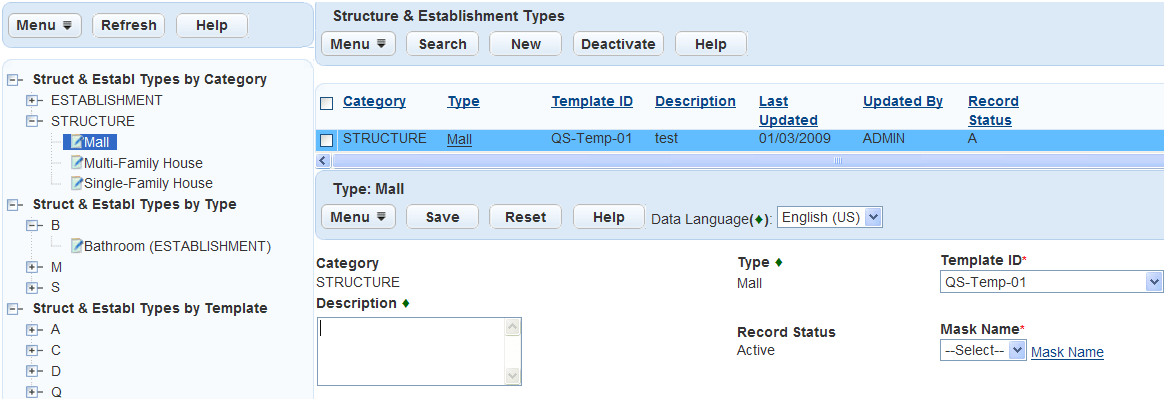Screen dimensions: 1164x399
Task: Tick the select-all checkbox in table header
Action: [327, 103]
